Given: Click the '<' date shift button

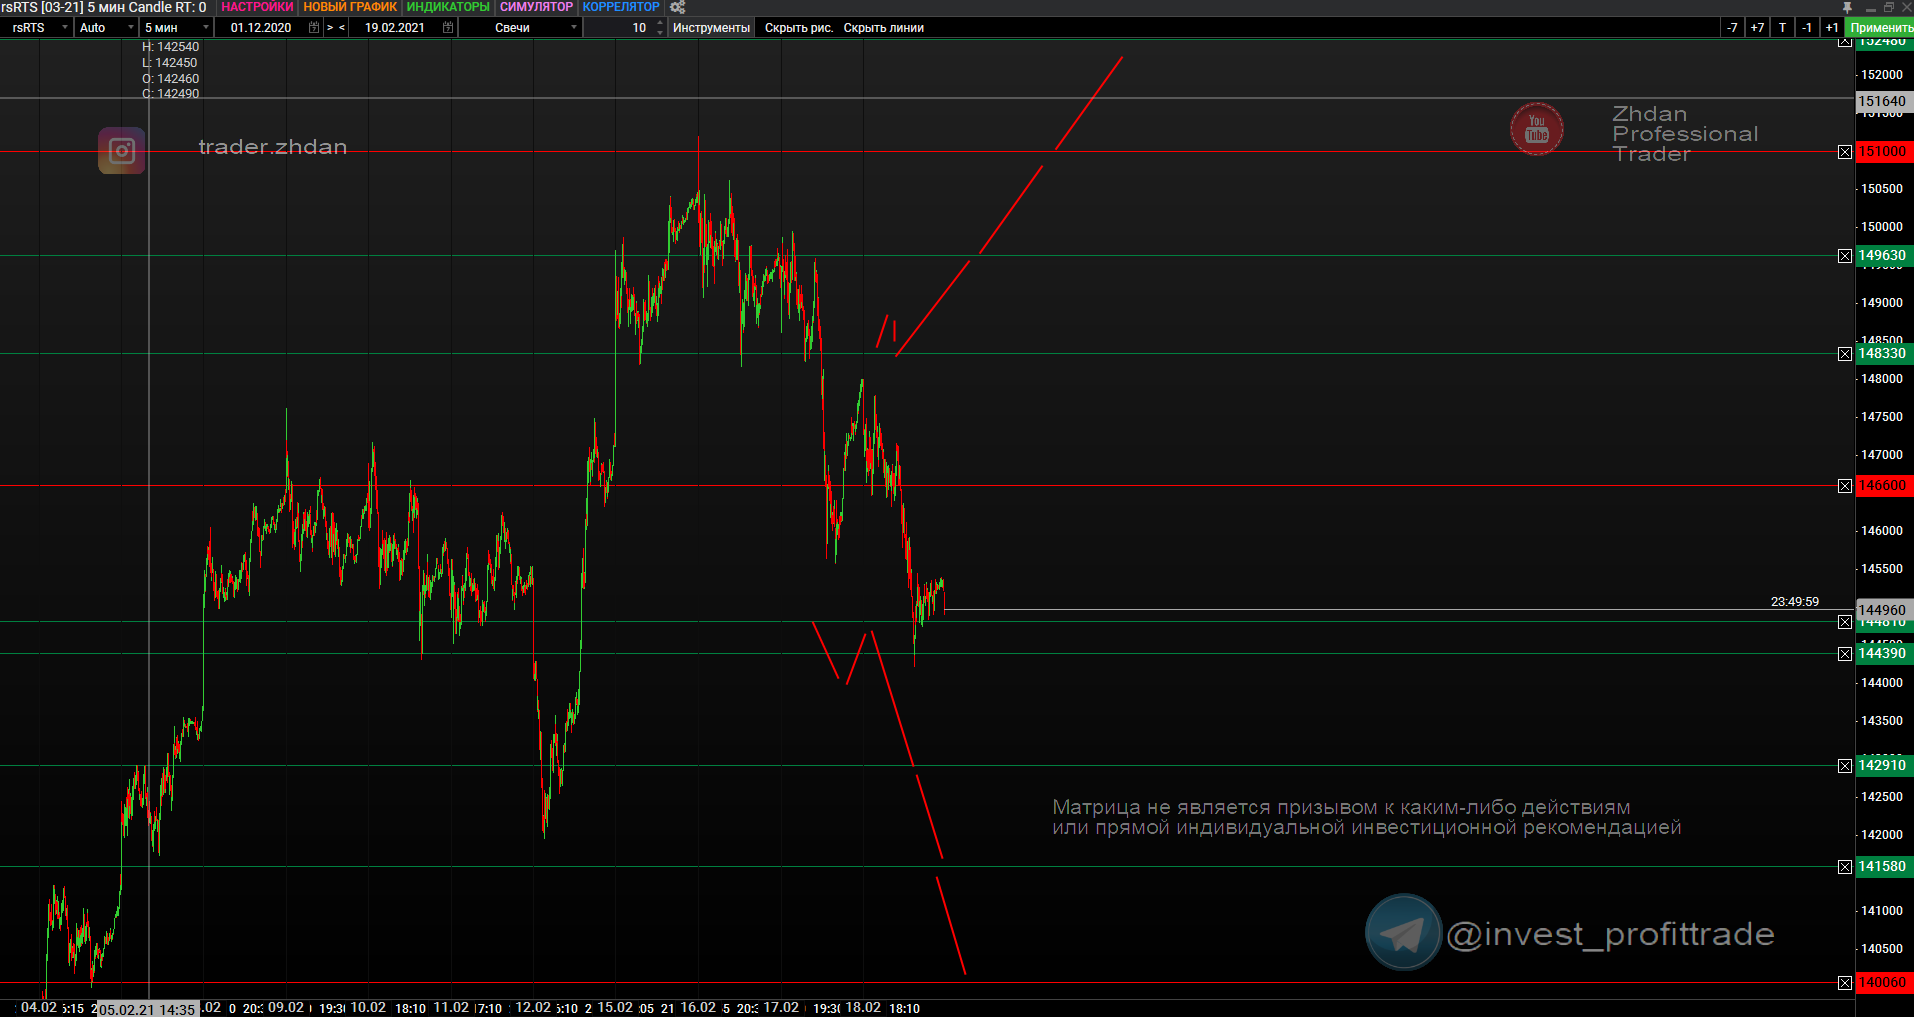Looking at the screenshot, I should pyautogui.click(x=342, y=28).
